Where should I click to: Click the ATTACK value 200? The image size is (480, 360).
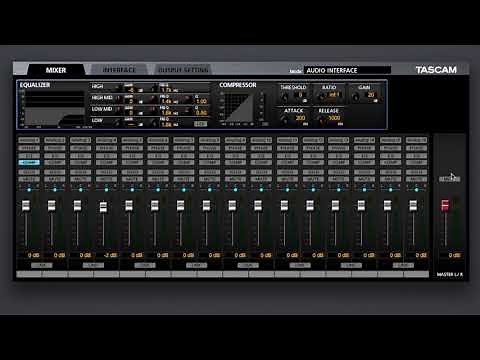[300, 118]
